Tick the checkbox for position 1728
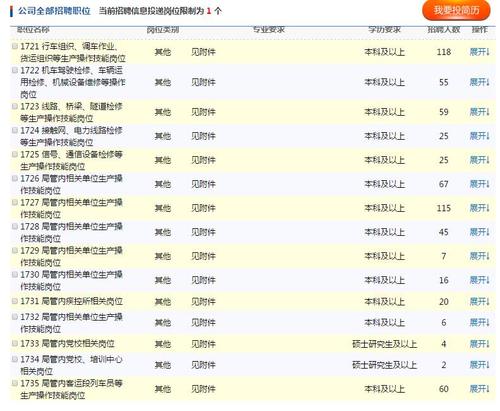The image size is (500, 411). [15, 226]
